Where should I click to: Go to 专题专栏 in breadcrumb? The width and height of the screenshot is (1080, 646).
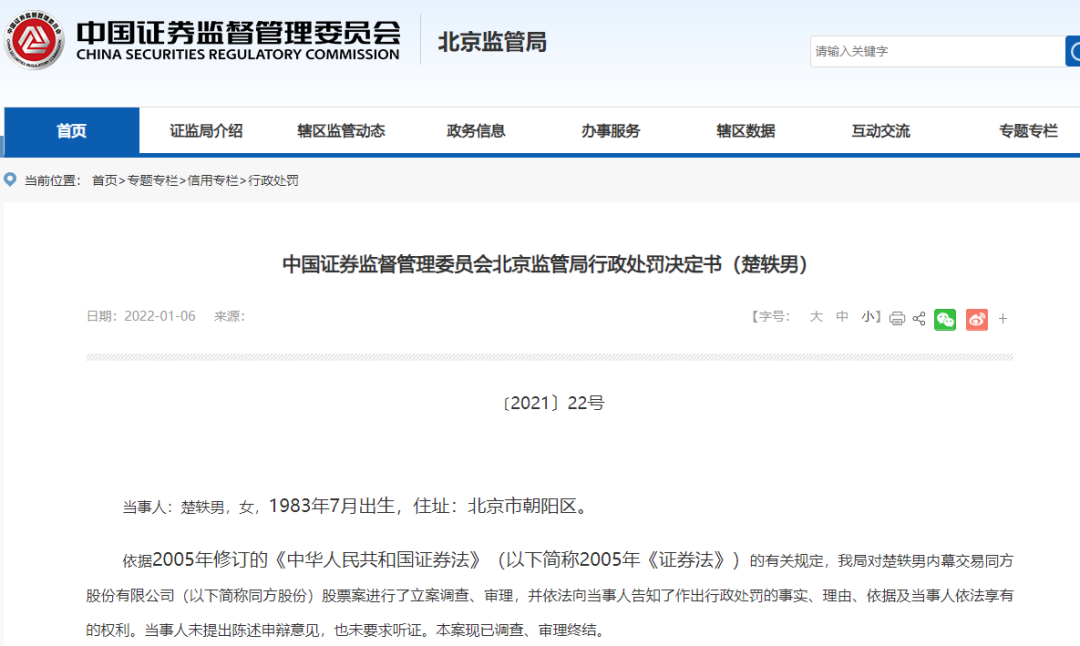coord(152,180)
